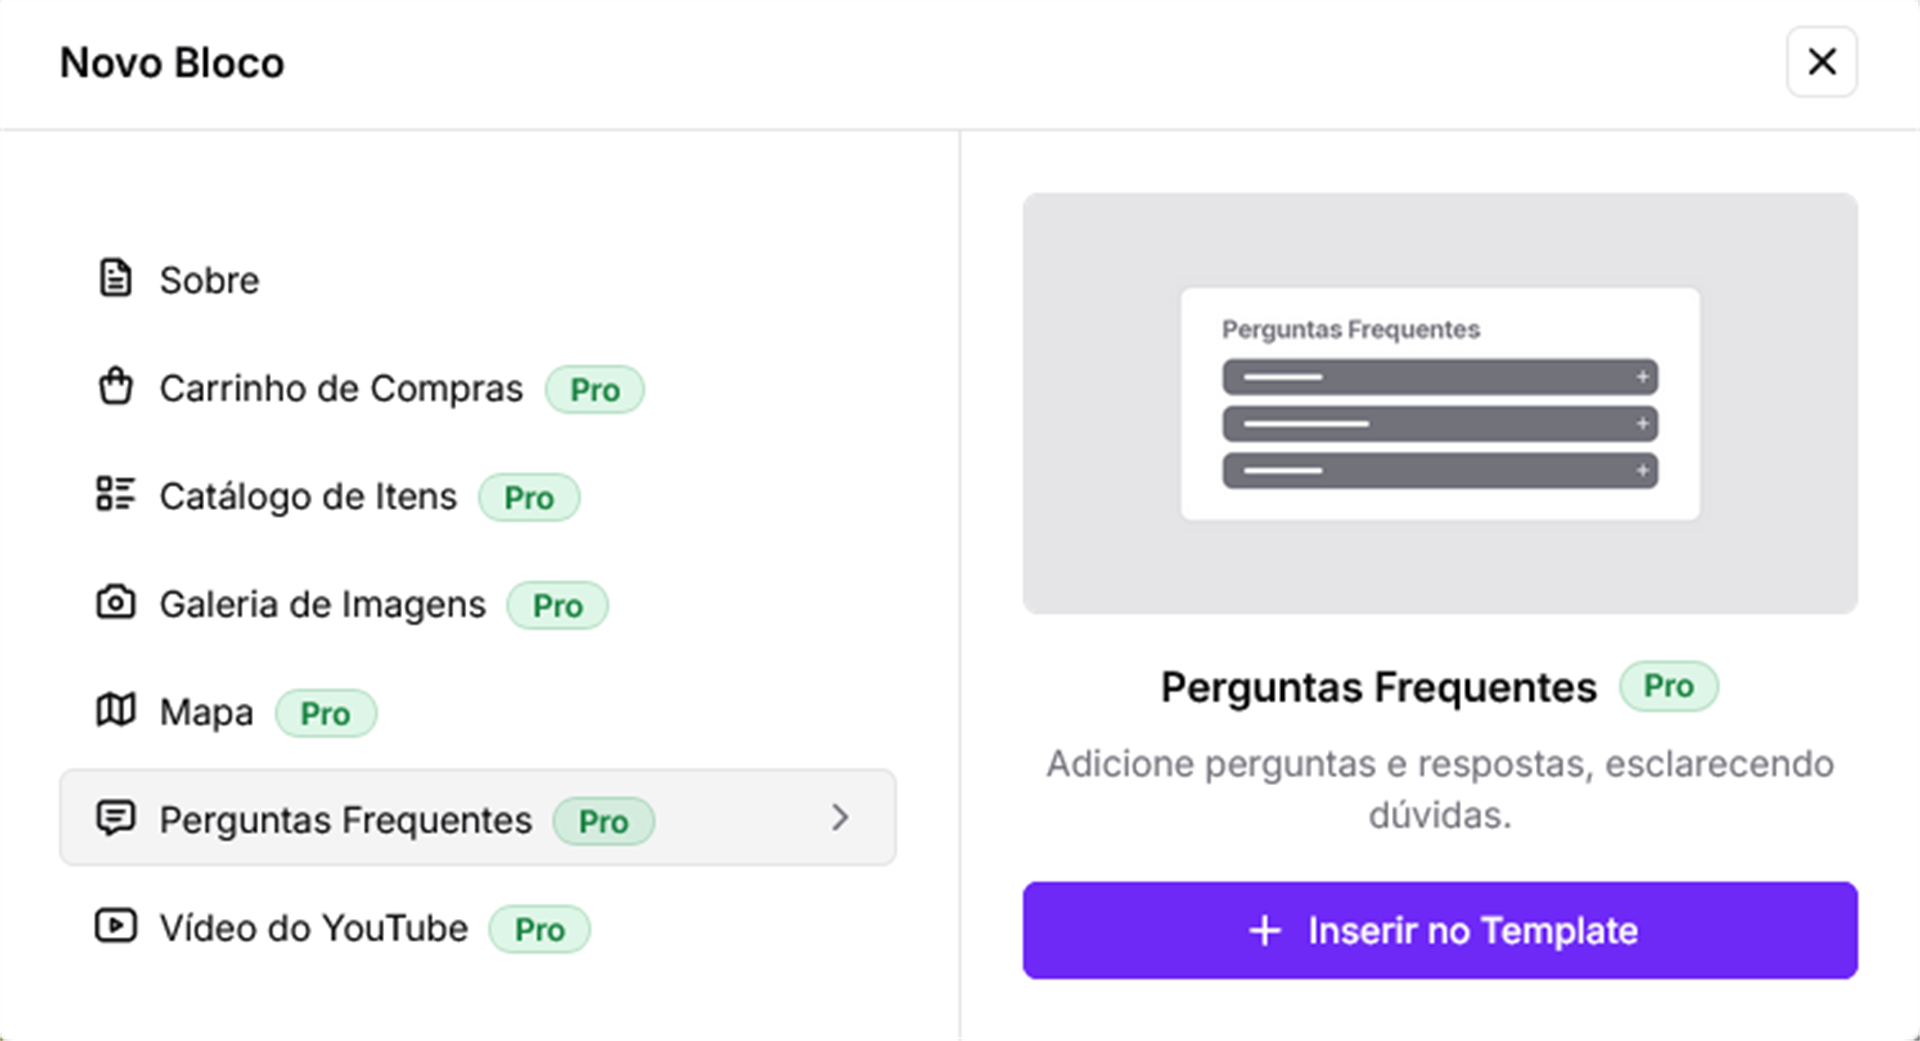Click the Galeria de Imagens camera icon
The image size is (1920, 1041).
click(116, 603)
